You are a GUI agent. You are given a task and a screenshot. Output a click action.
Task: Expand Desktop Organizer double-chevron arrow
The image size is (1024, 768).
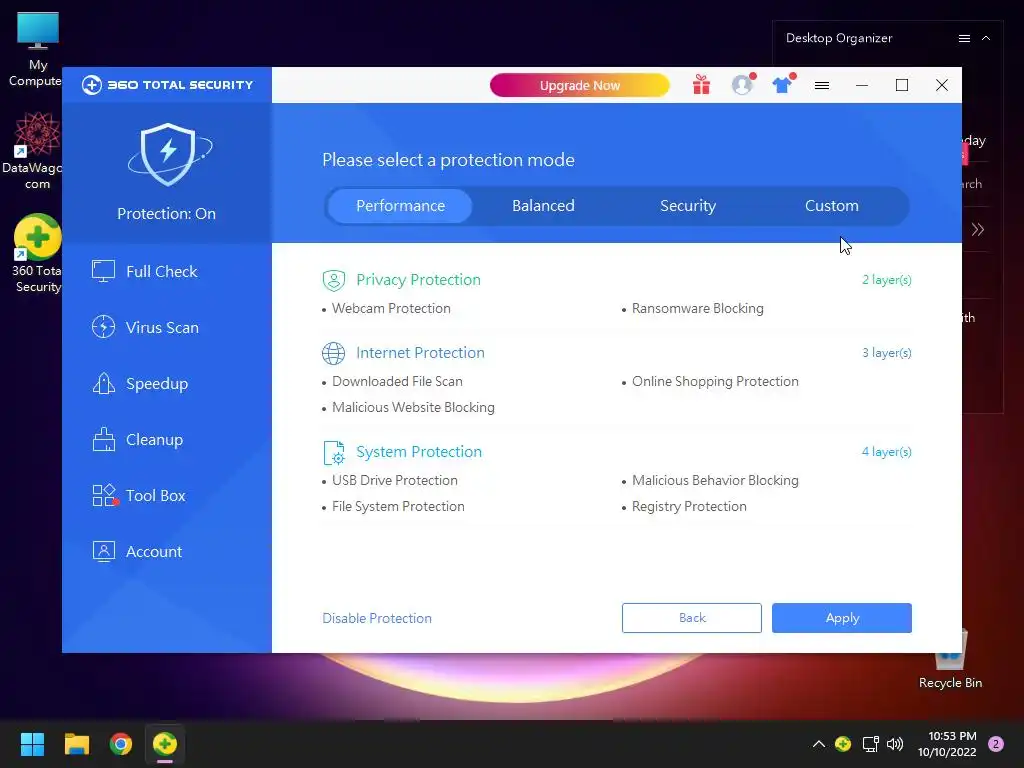tap(978, 229)
